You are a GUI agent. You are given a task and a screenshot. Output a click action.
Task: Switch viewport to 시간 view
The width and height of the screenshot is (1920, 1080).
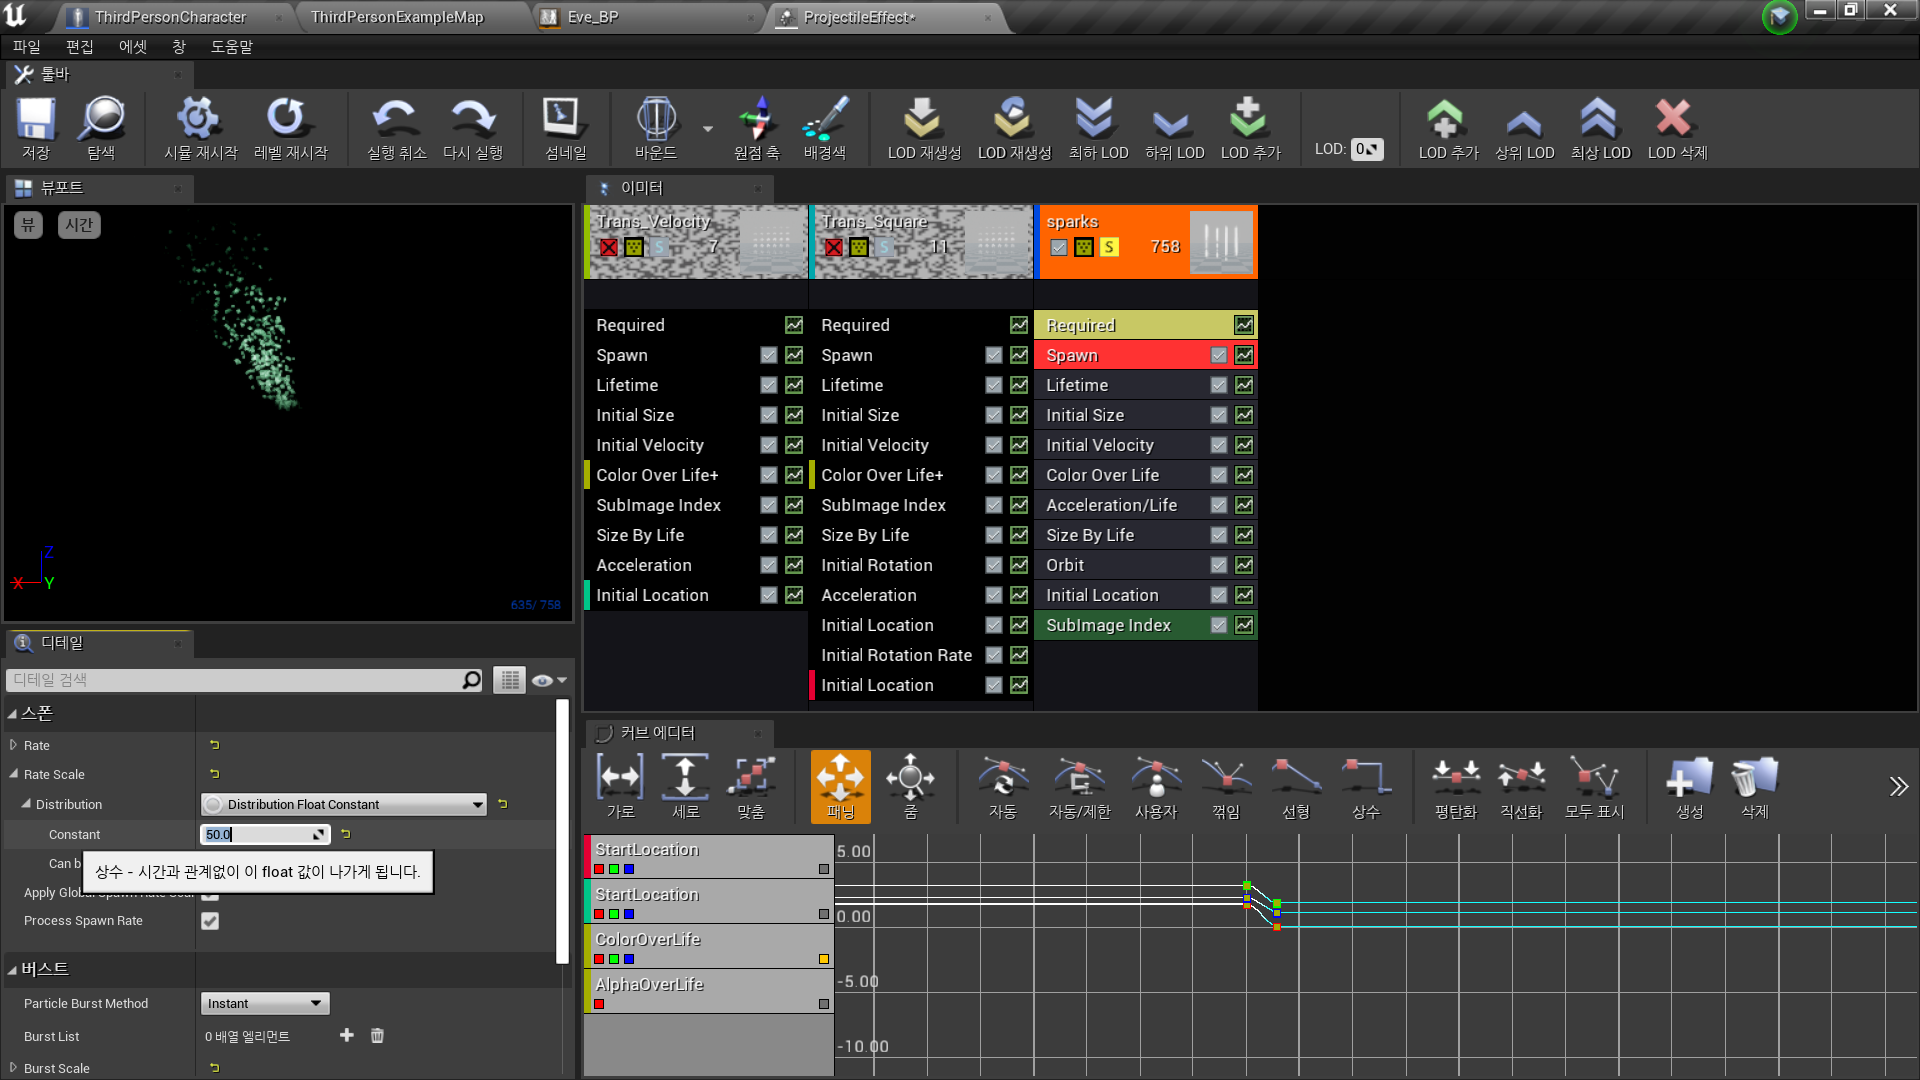[79, 225]
